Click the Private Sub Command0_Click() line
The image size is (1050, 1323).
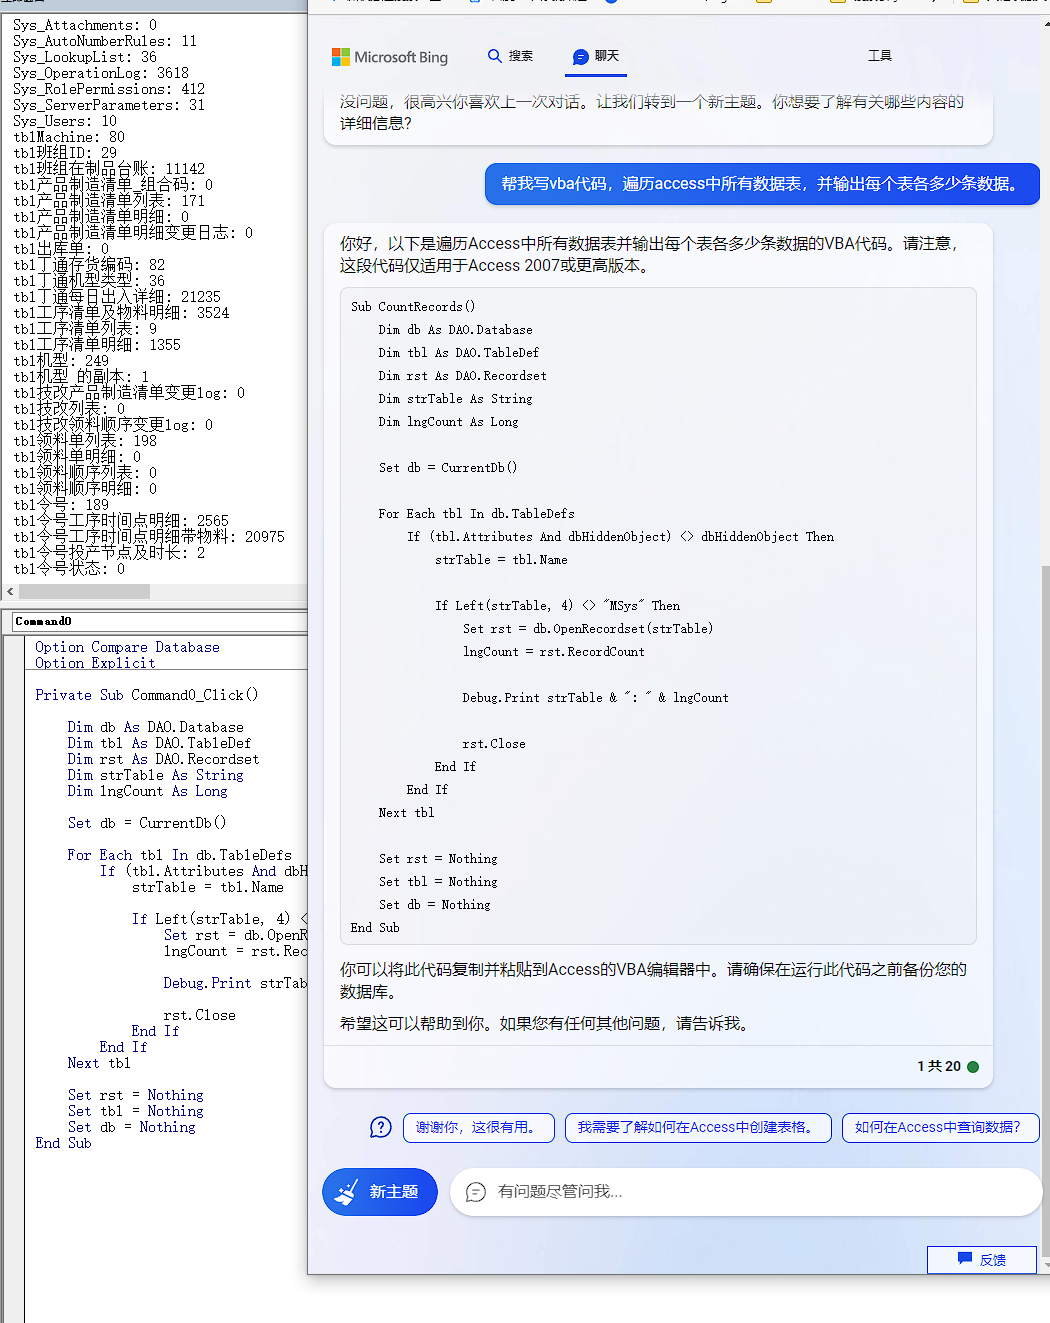click(x=146, y=695)
